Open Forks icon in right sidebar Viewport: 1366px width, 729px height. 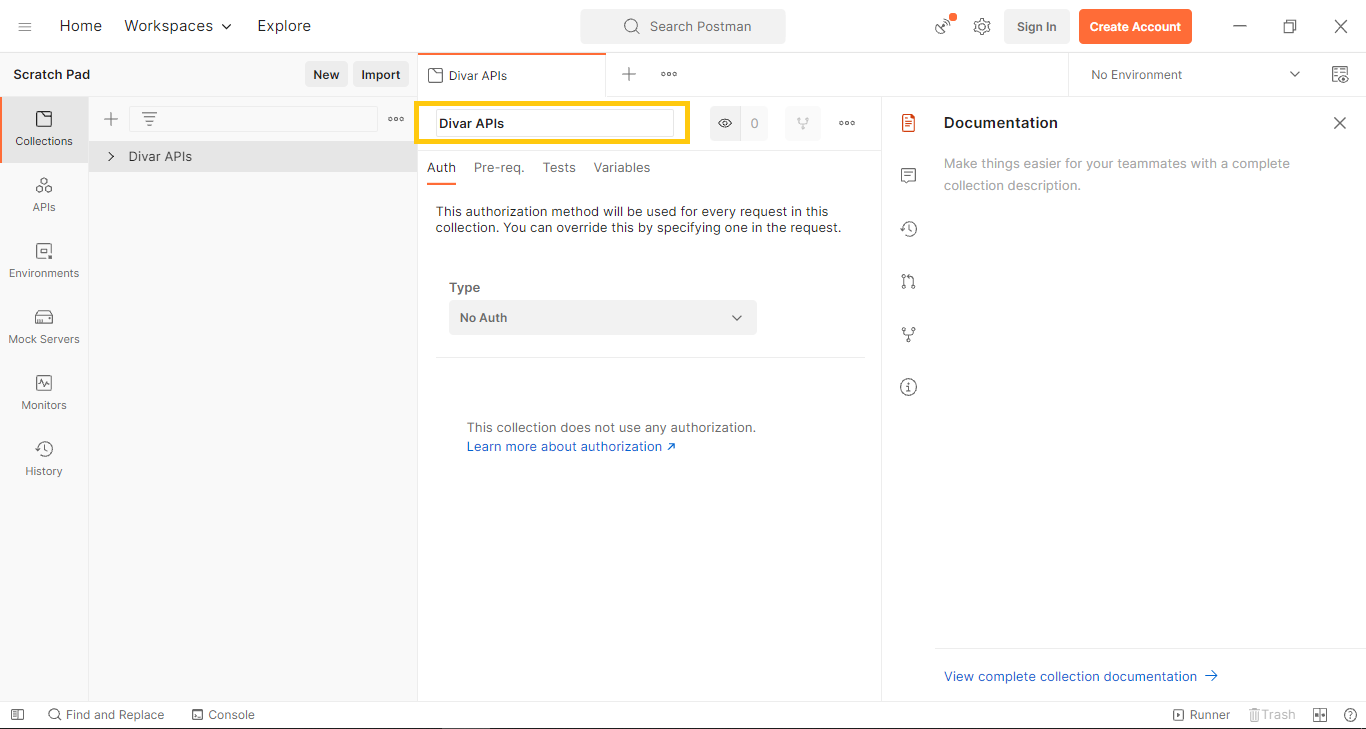pyautogui.click(x=908, y=334)
